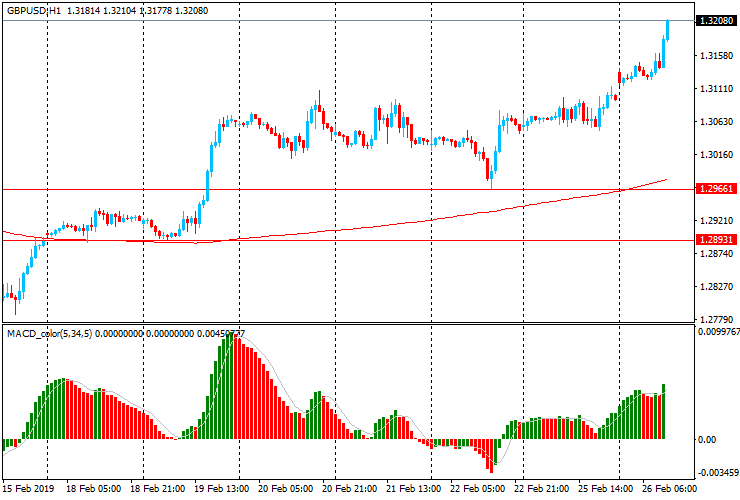Click the 26 Feb 06:00 time label
Image resolution: width=740 pixels, height=500 pixels.
(669, 489)
